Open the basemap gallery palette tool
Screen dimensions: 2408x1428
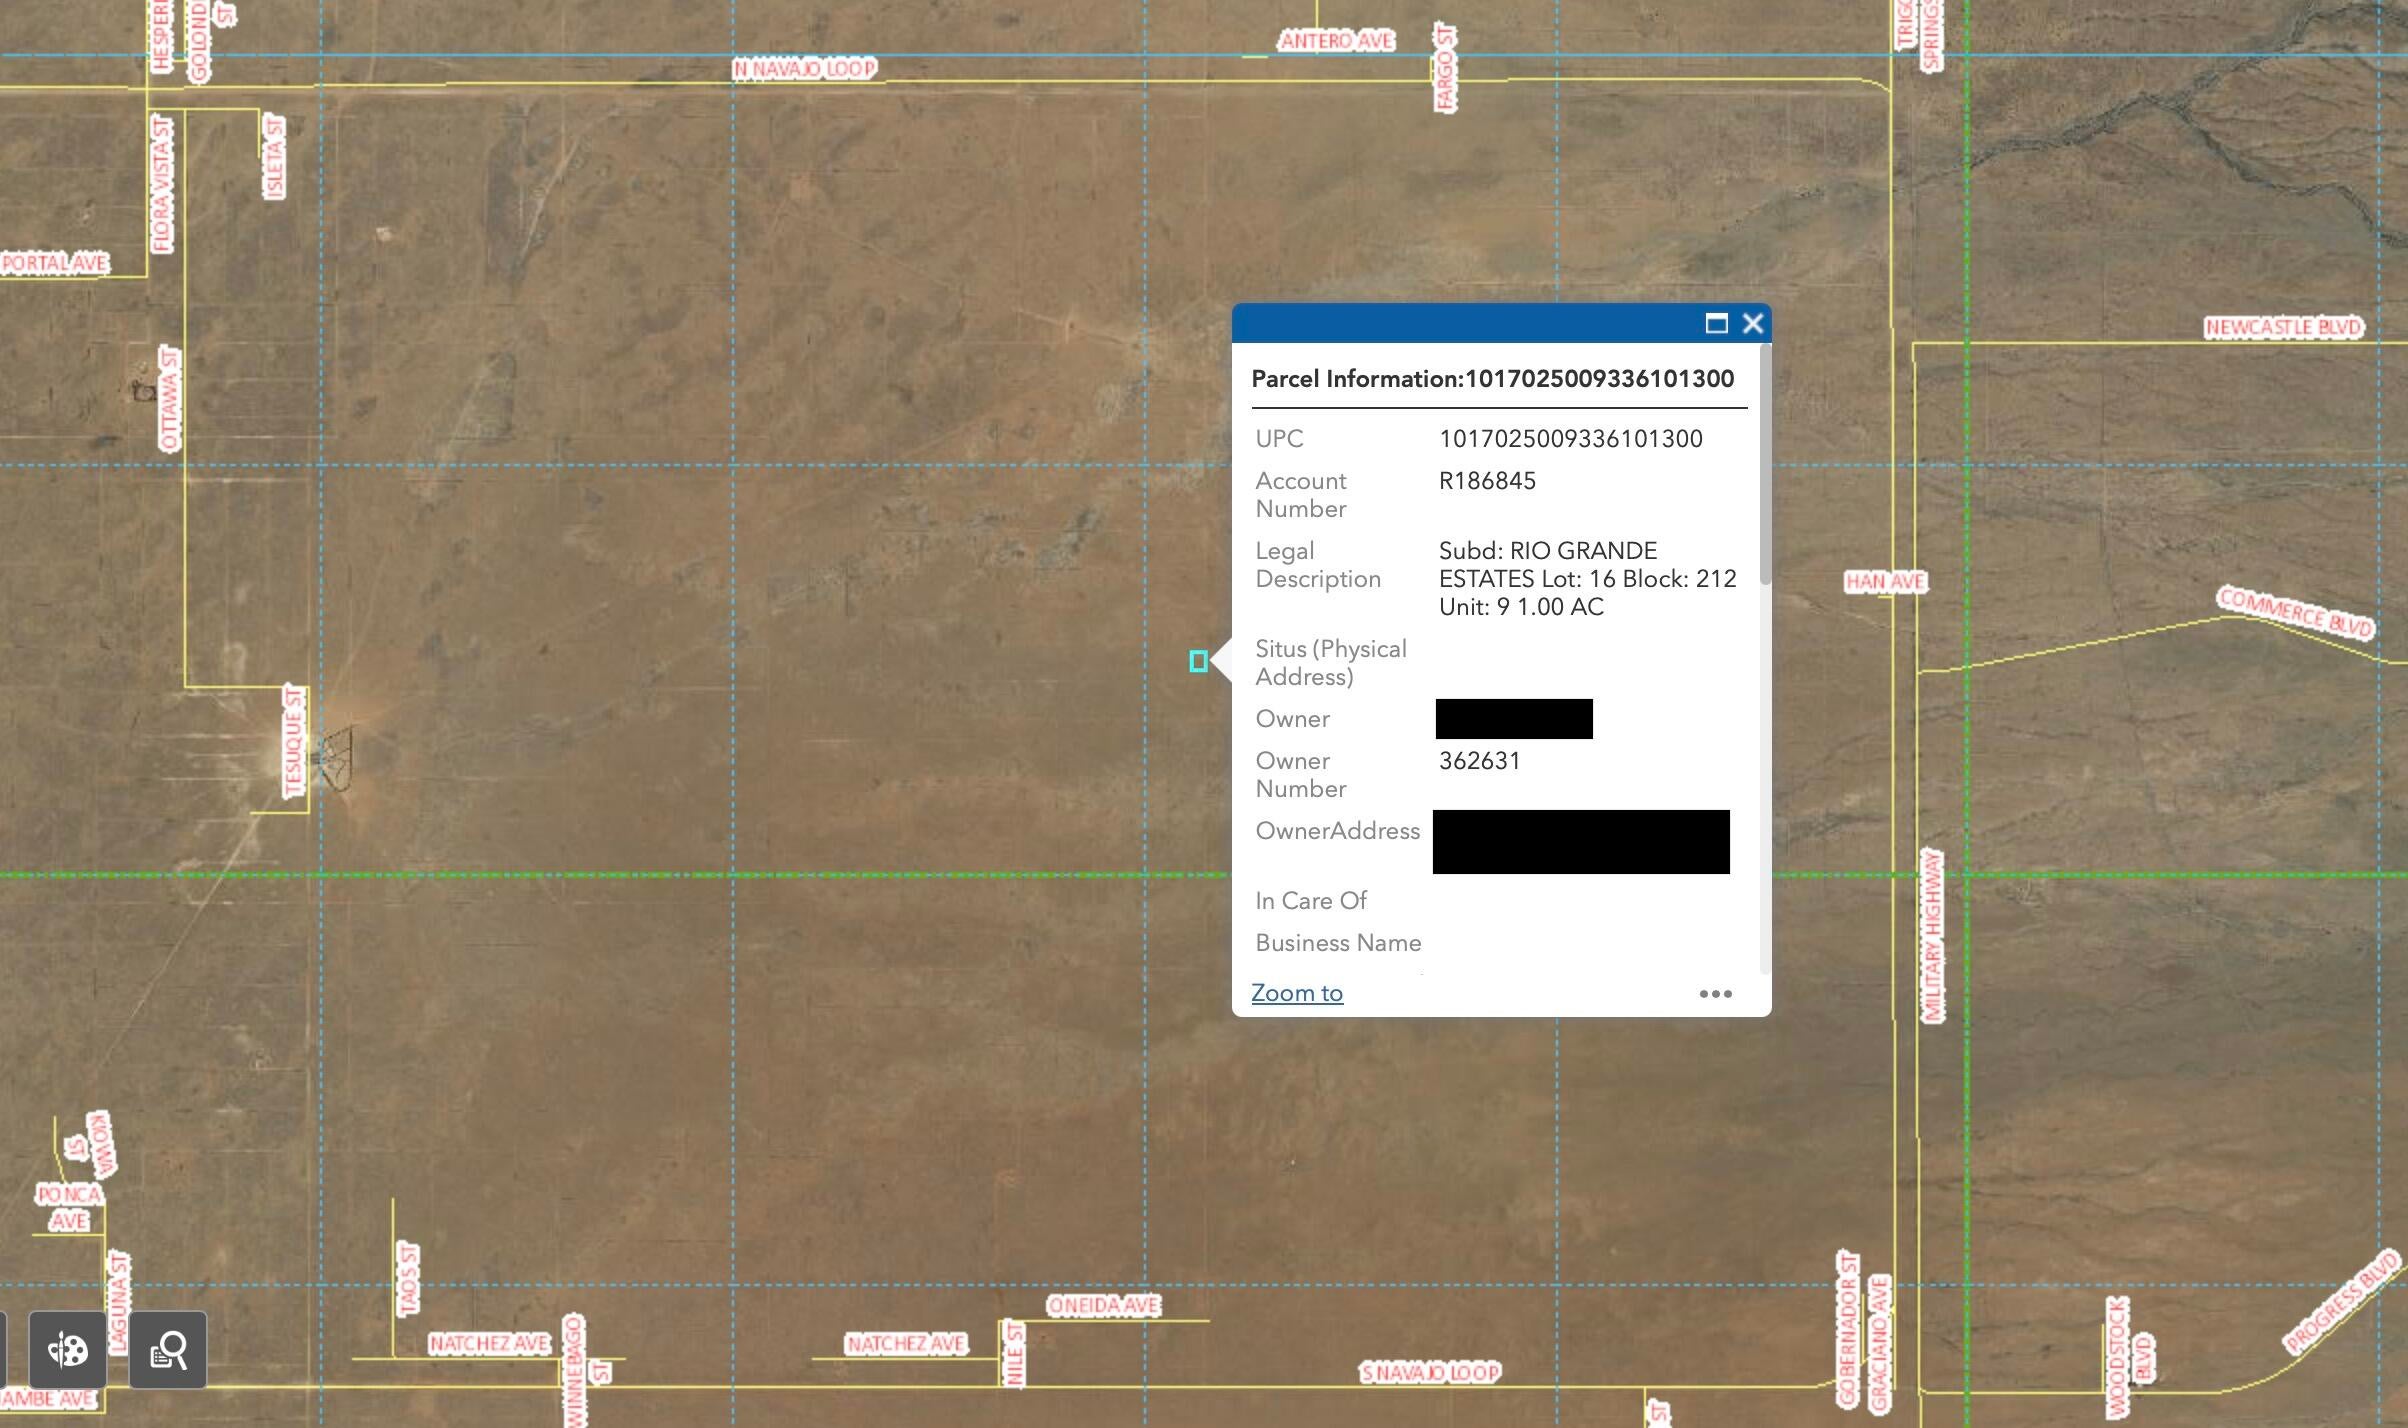point(68,1350)
